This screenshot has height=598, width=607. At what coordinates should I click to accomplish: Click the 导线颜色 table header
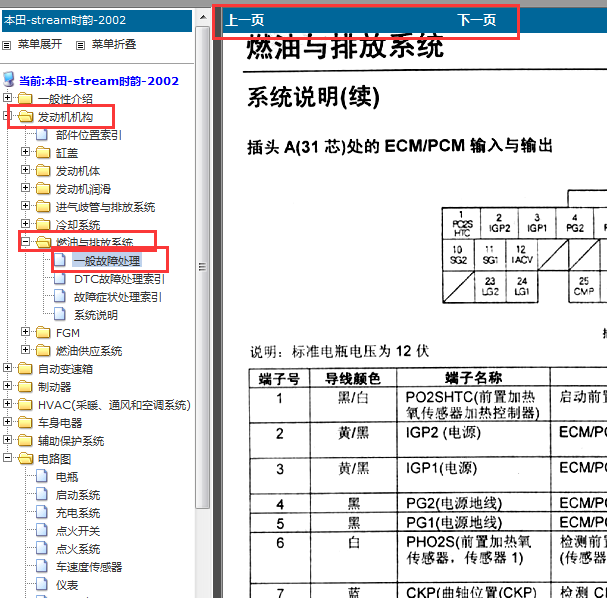click(353, 378)
